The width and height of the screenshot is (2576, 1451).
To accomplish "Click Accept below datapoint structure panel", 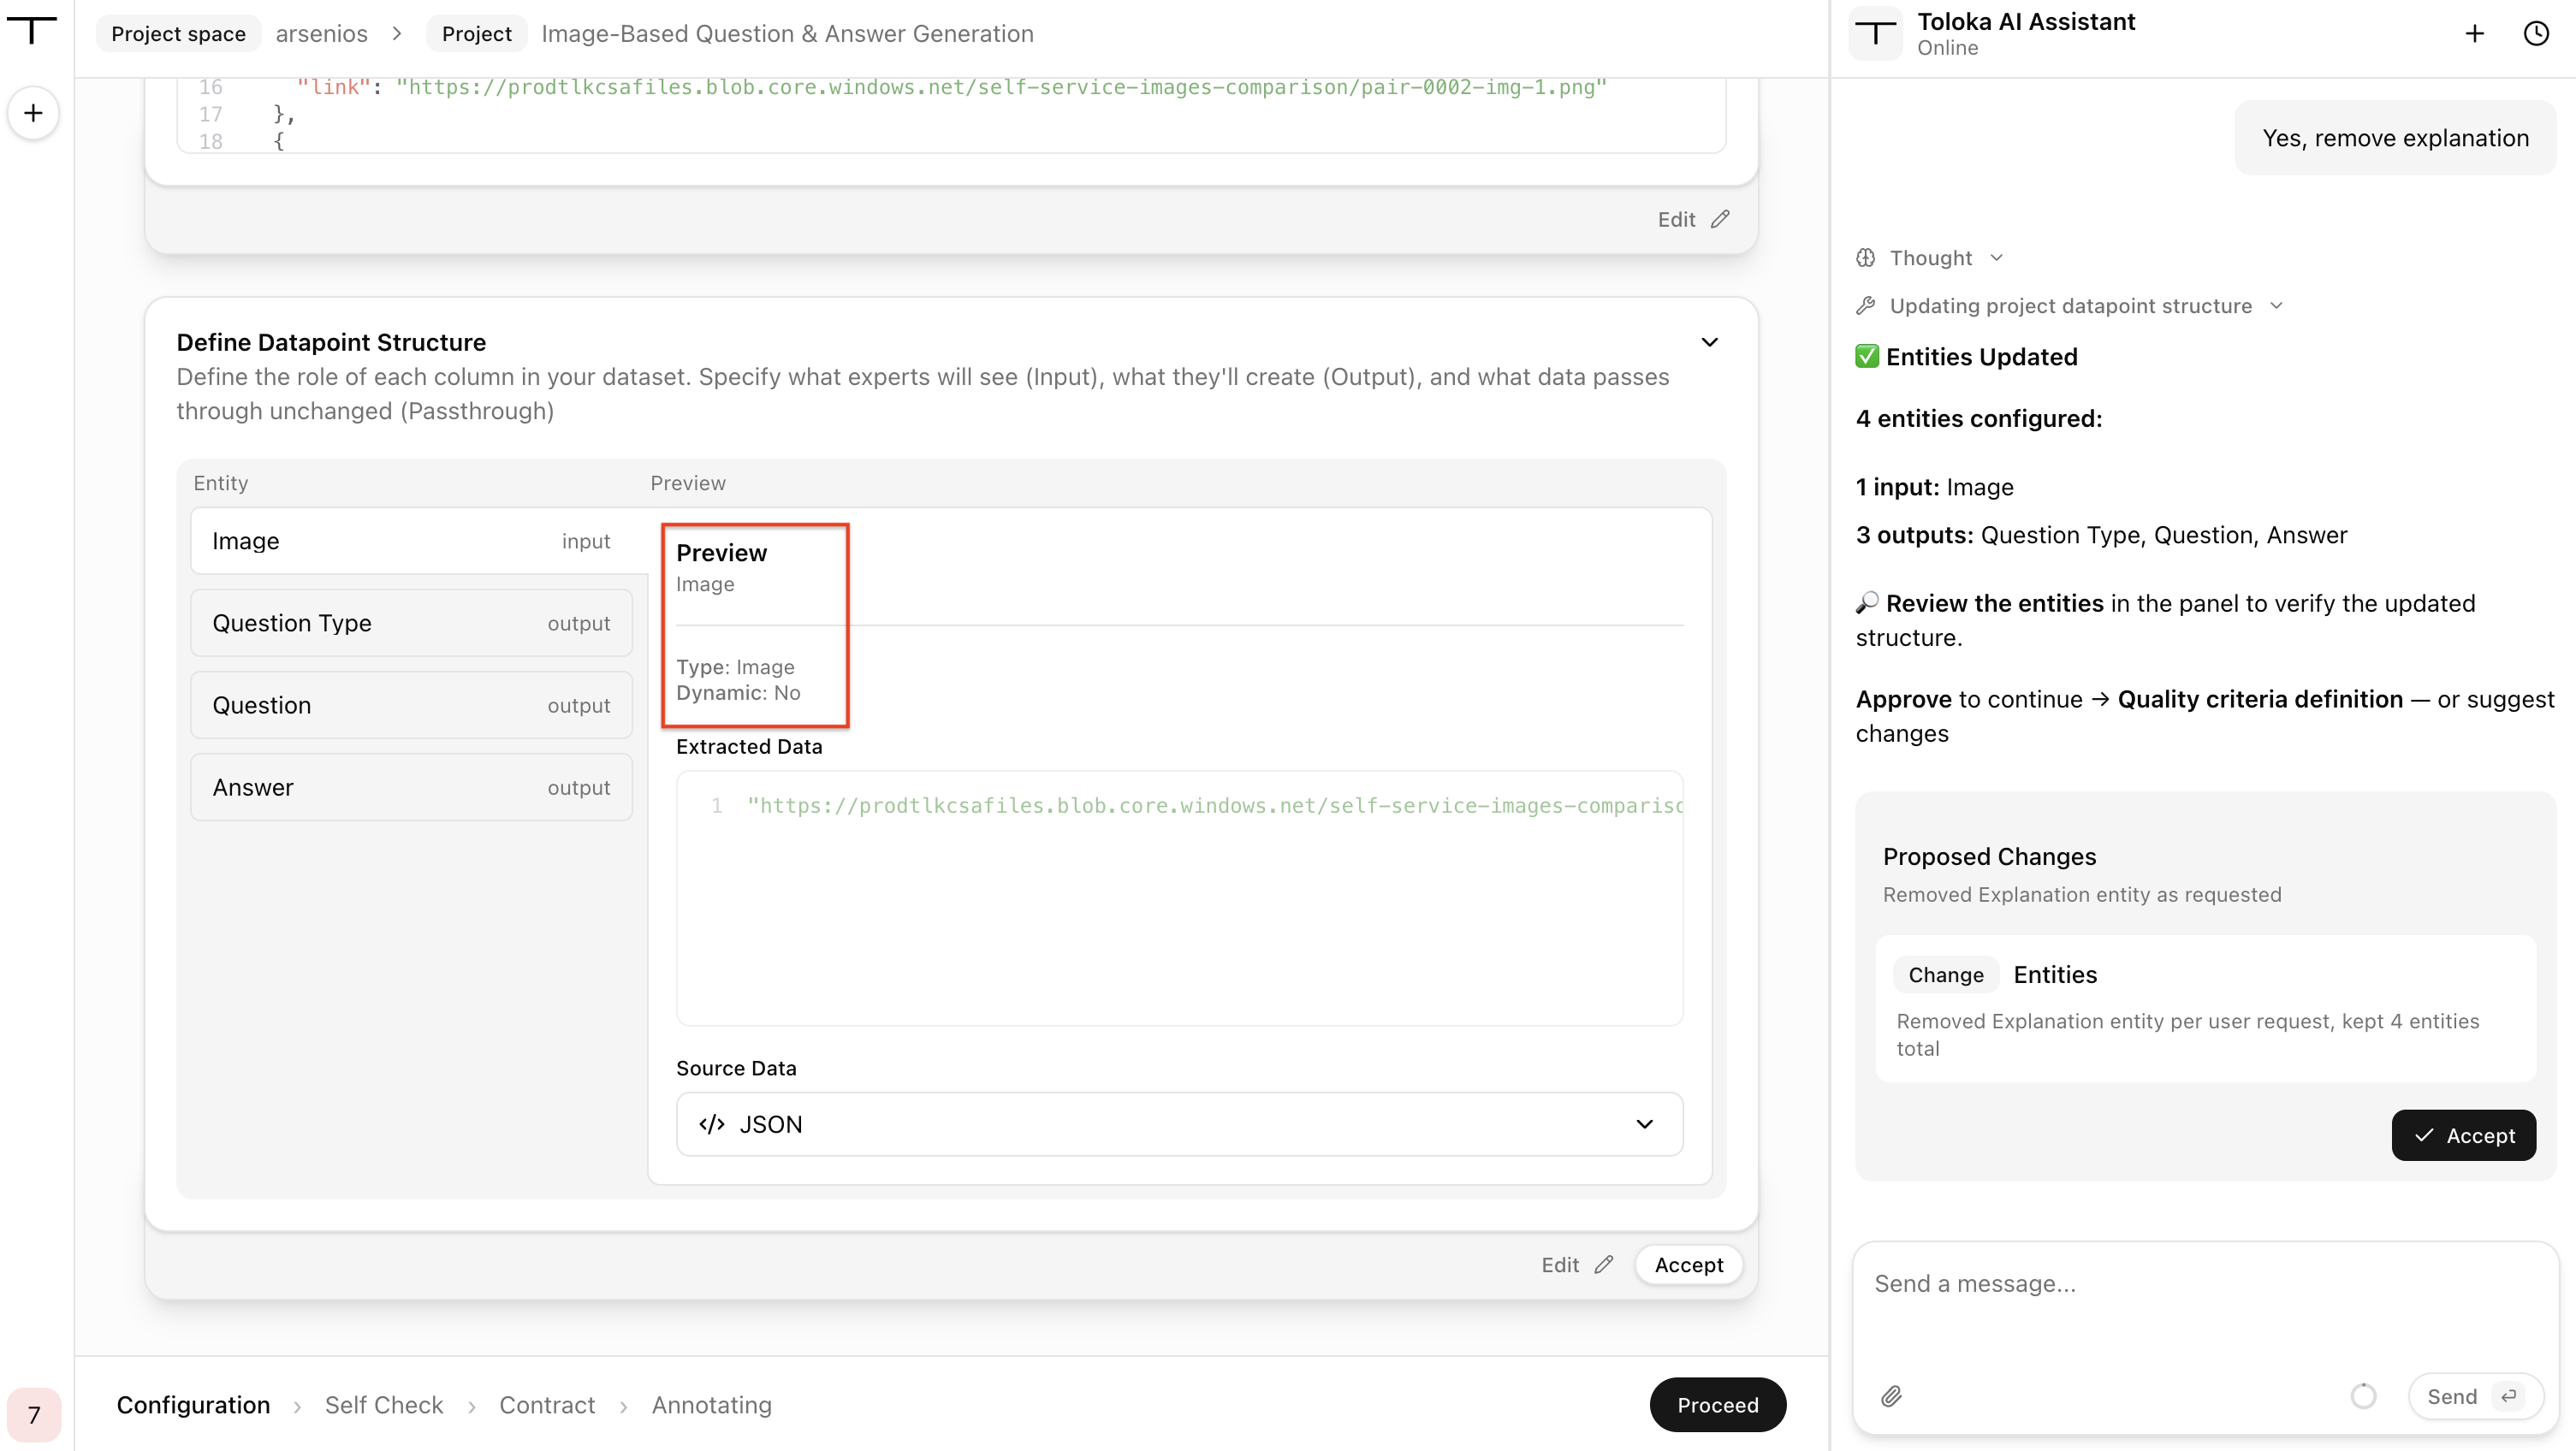I will (x=1688, y=1265).
